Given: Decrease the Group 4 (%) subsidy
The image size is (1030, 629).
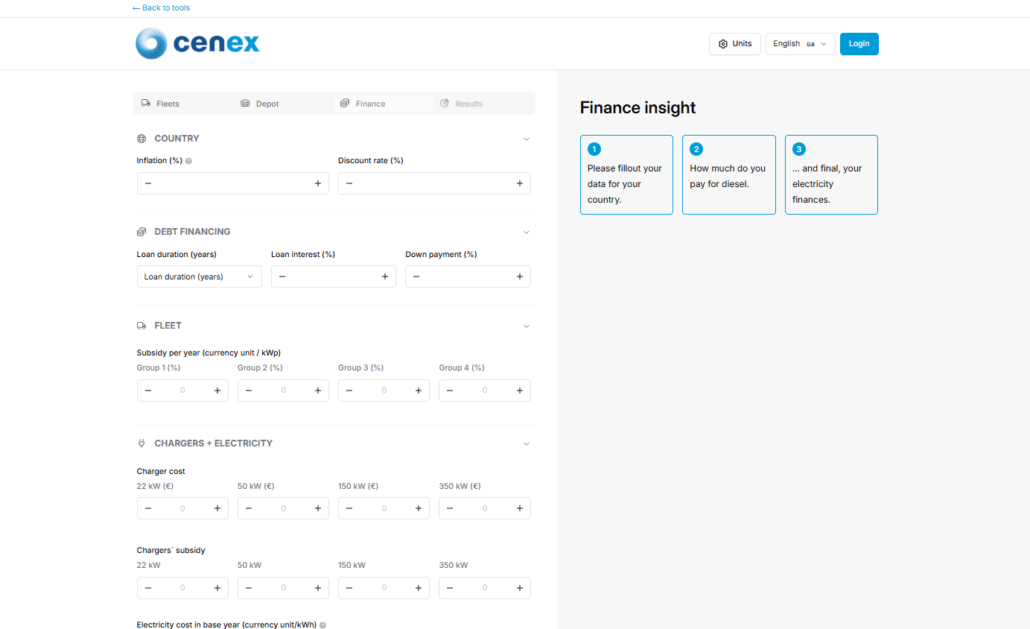Looking at the screenshot, I should click(x=450, y=390).
